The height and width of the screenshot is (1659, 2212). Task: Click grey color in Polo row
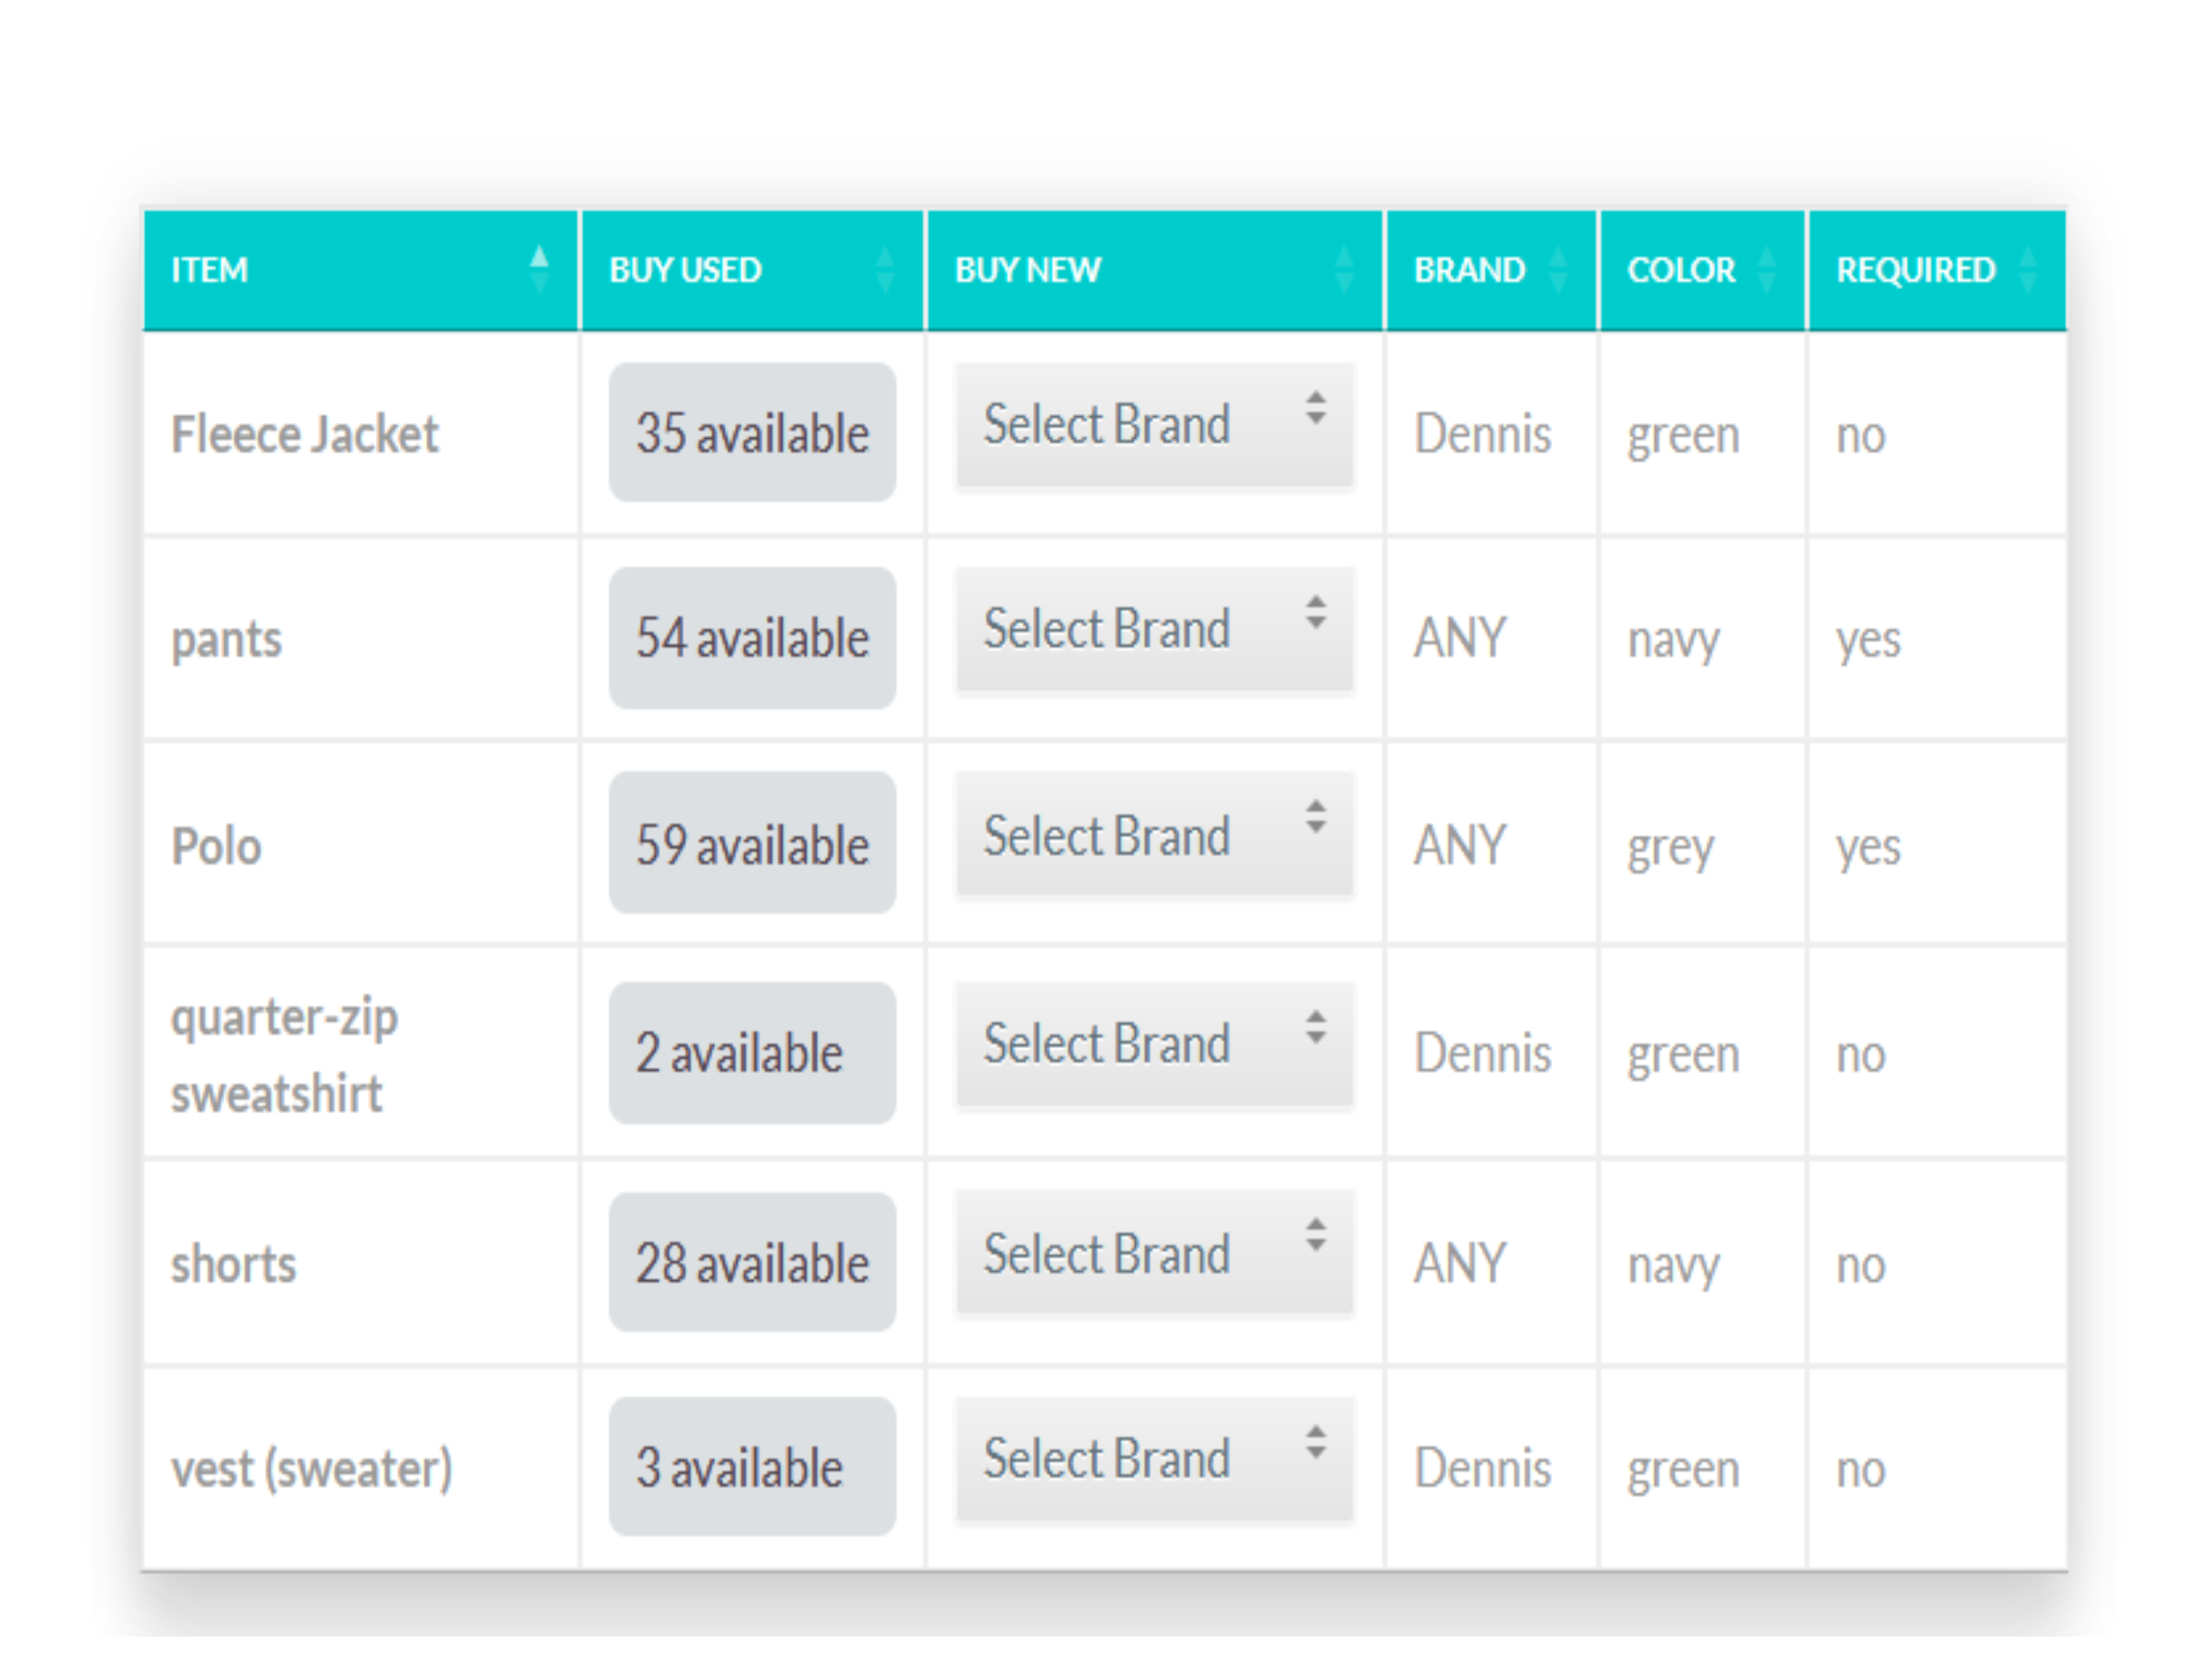coord(1670,851)
